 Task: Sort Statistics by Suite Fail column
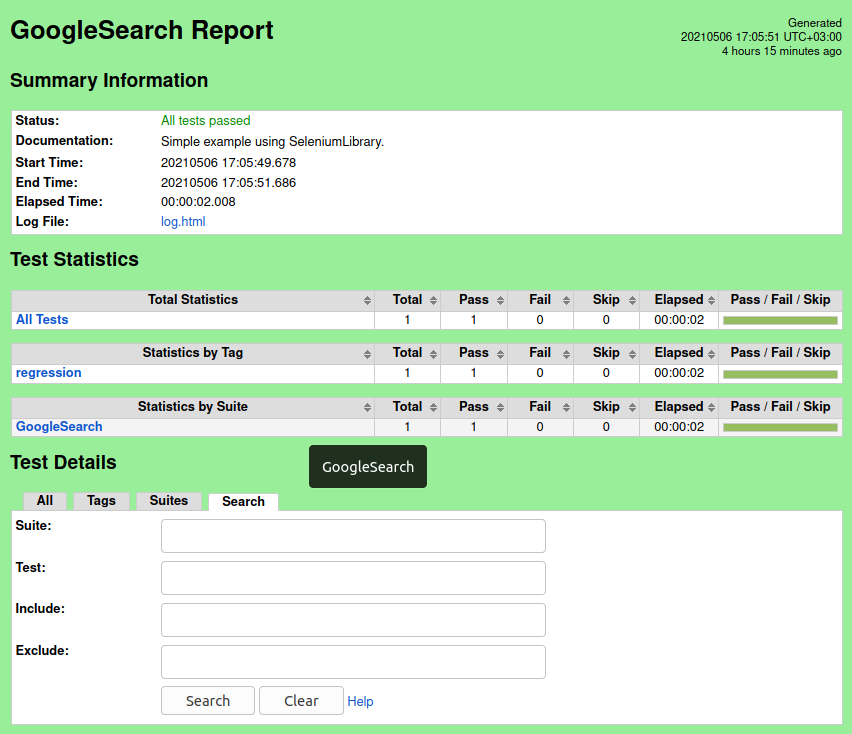click(540, 407)
